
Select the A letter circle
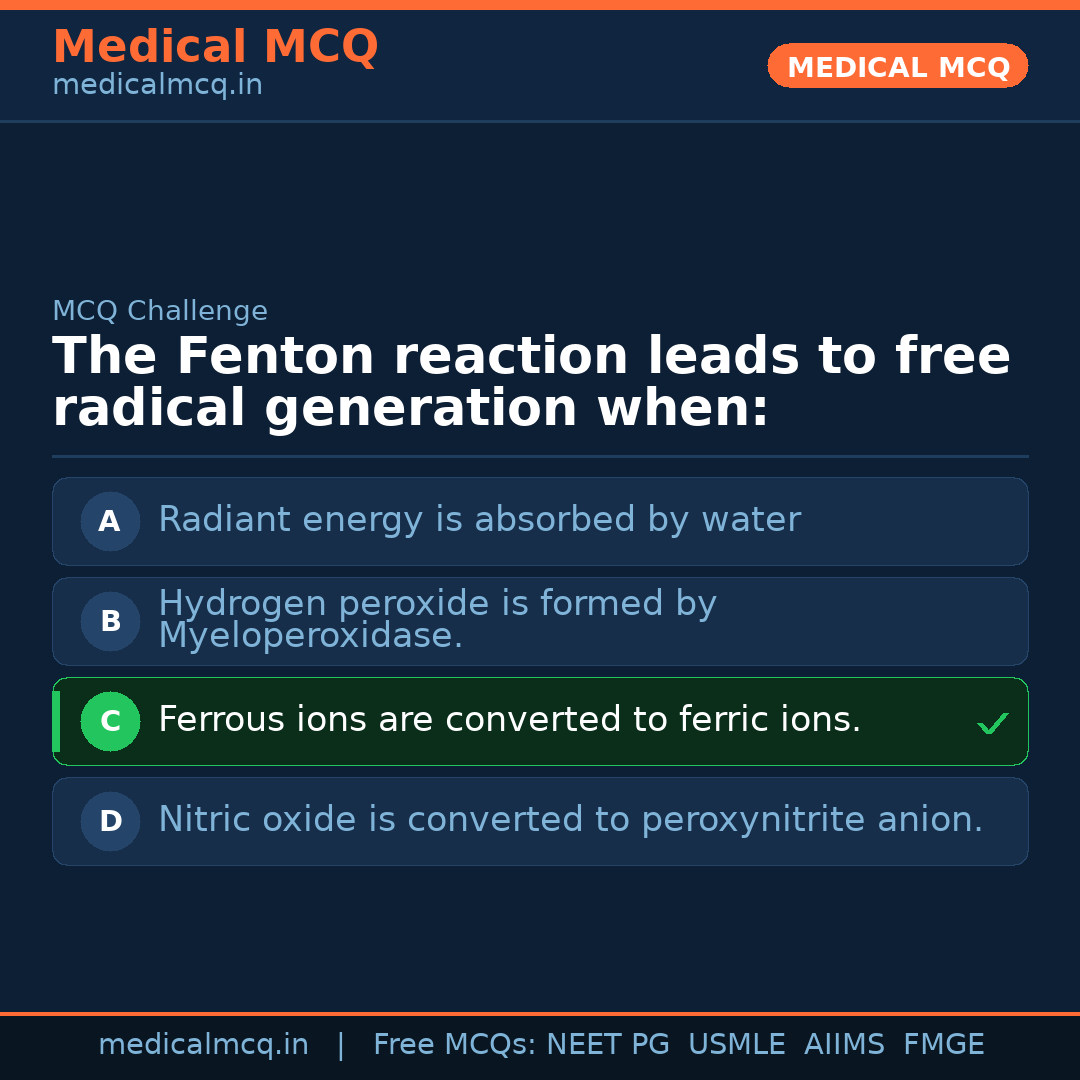click(x=110, y=521)
